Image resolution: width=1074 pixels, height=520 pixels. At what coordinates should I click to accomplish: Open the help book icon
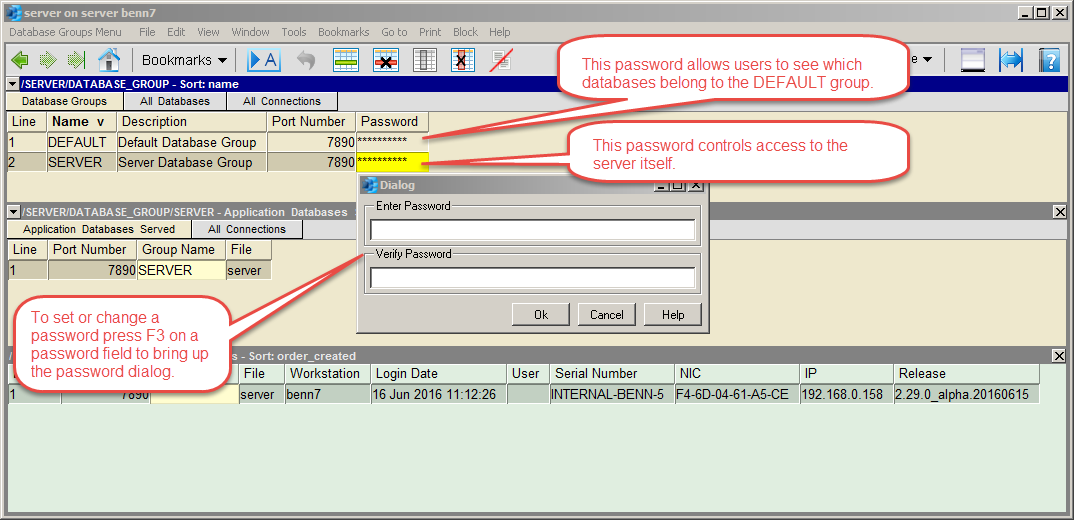(x=1049, y=60)
